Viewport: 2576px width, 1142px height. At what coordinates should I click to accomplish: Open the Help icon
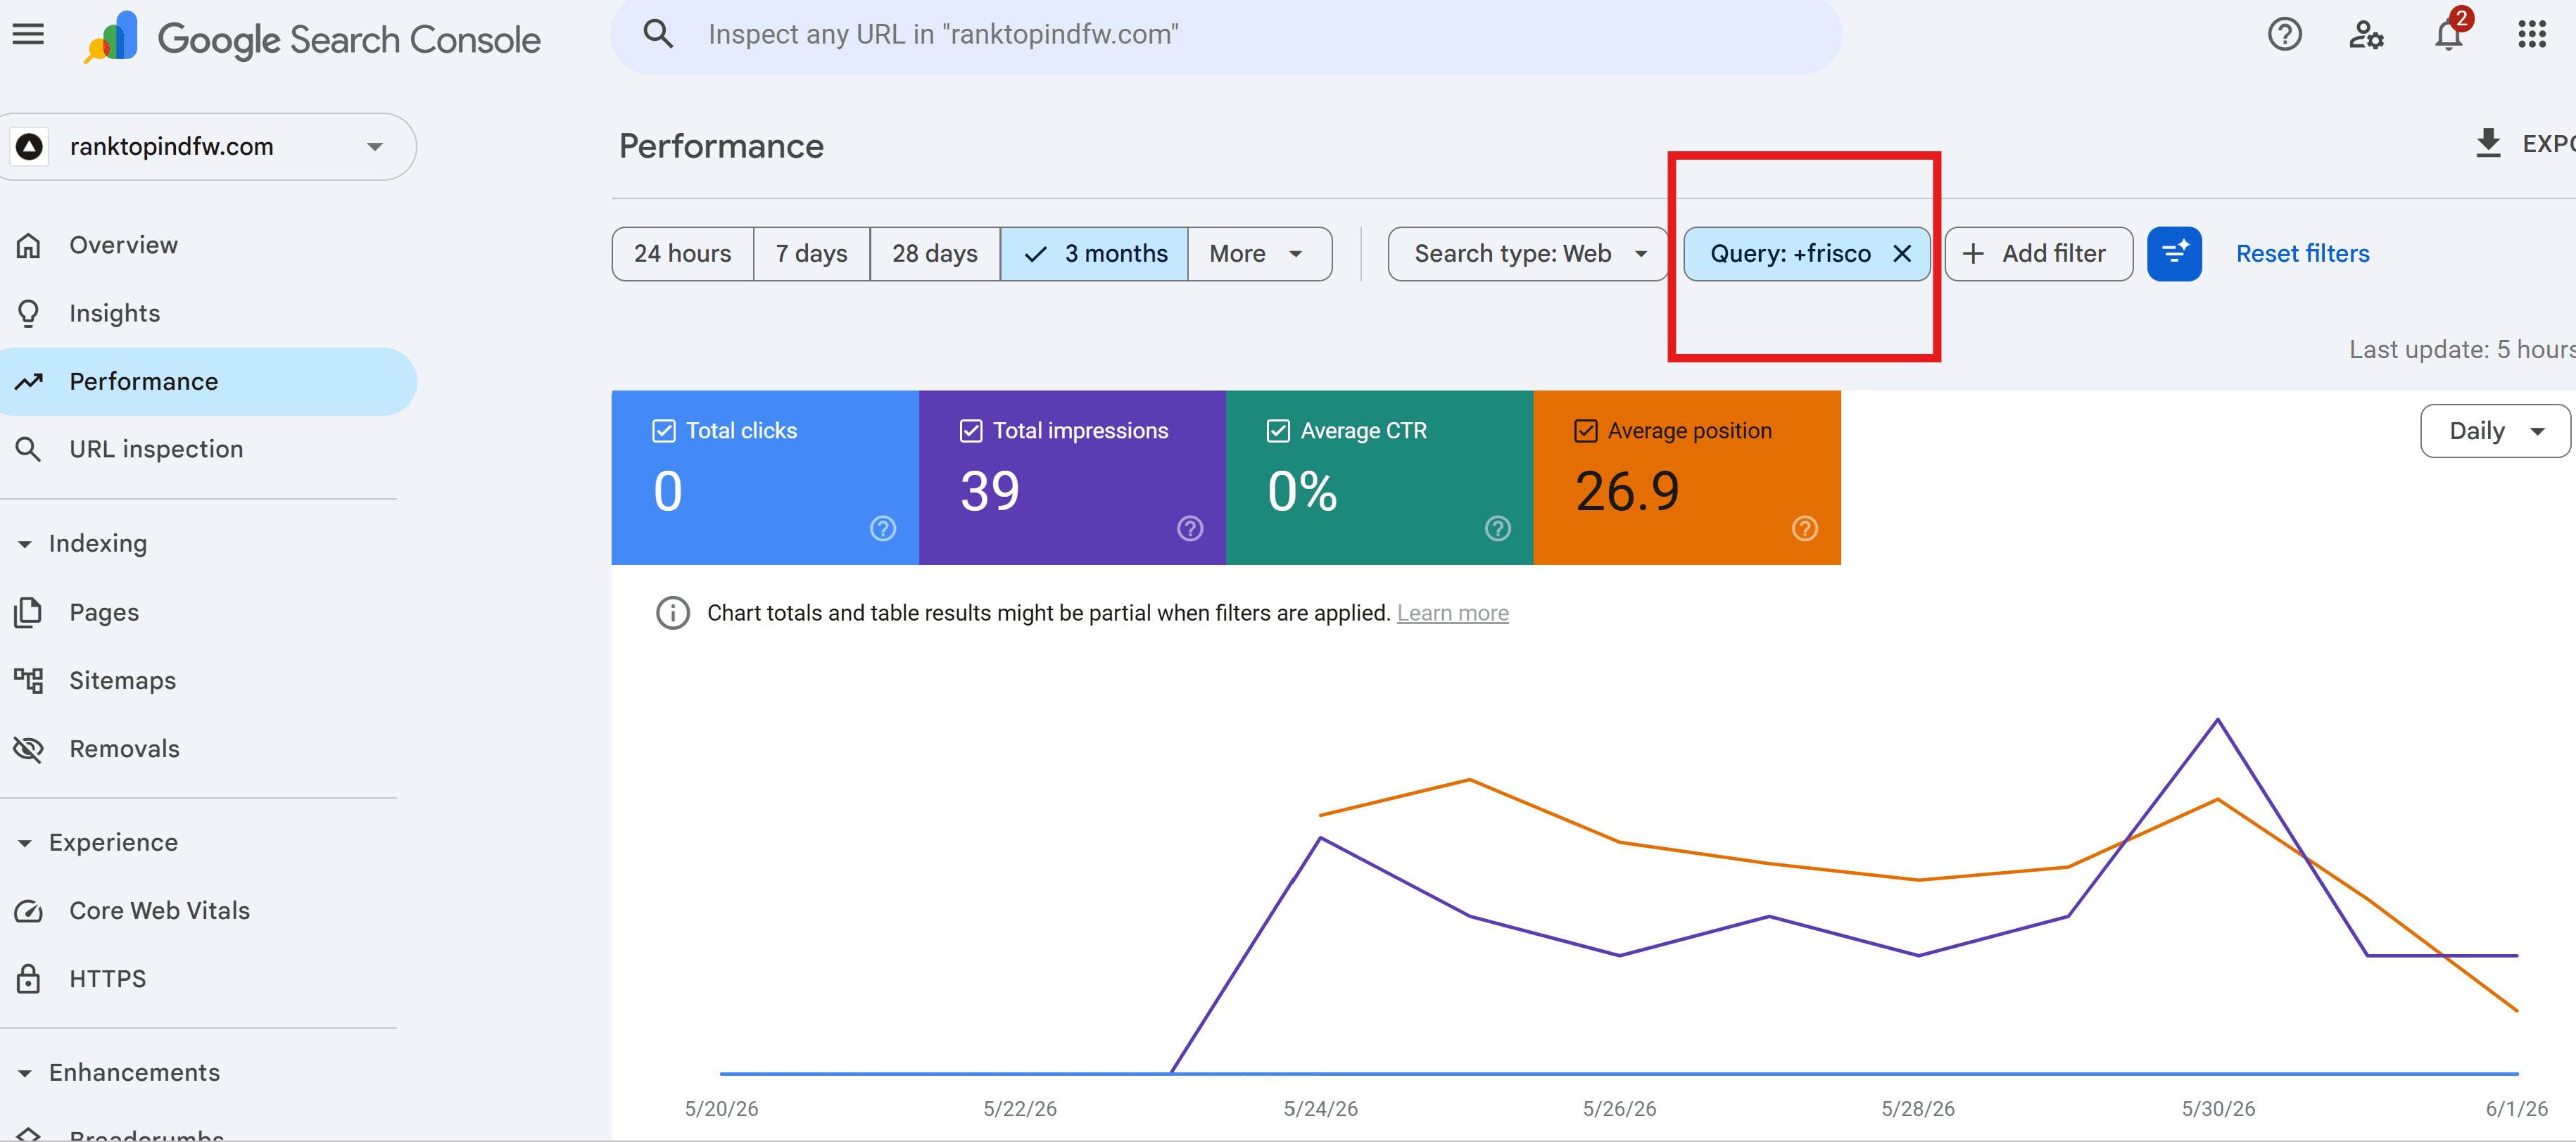(x=2284, y=35)
